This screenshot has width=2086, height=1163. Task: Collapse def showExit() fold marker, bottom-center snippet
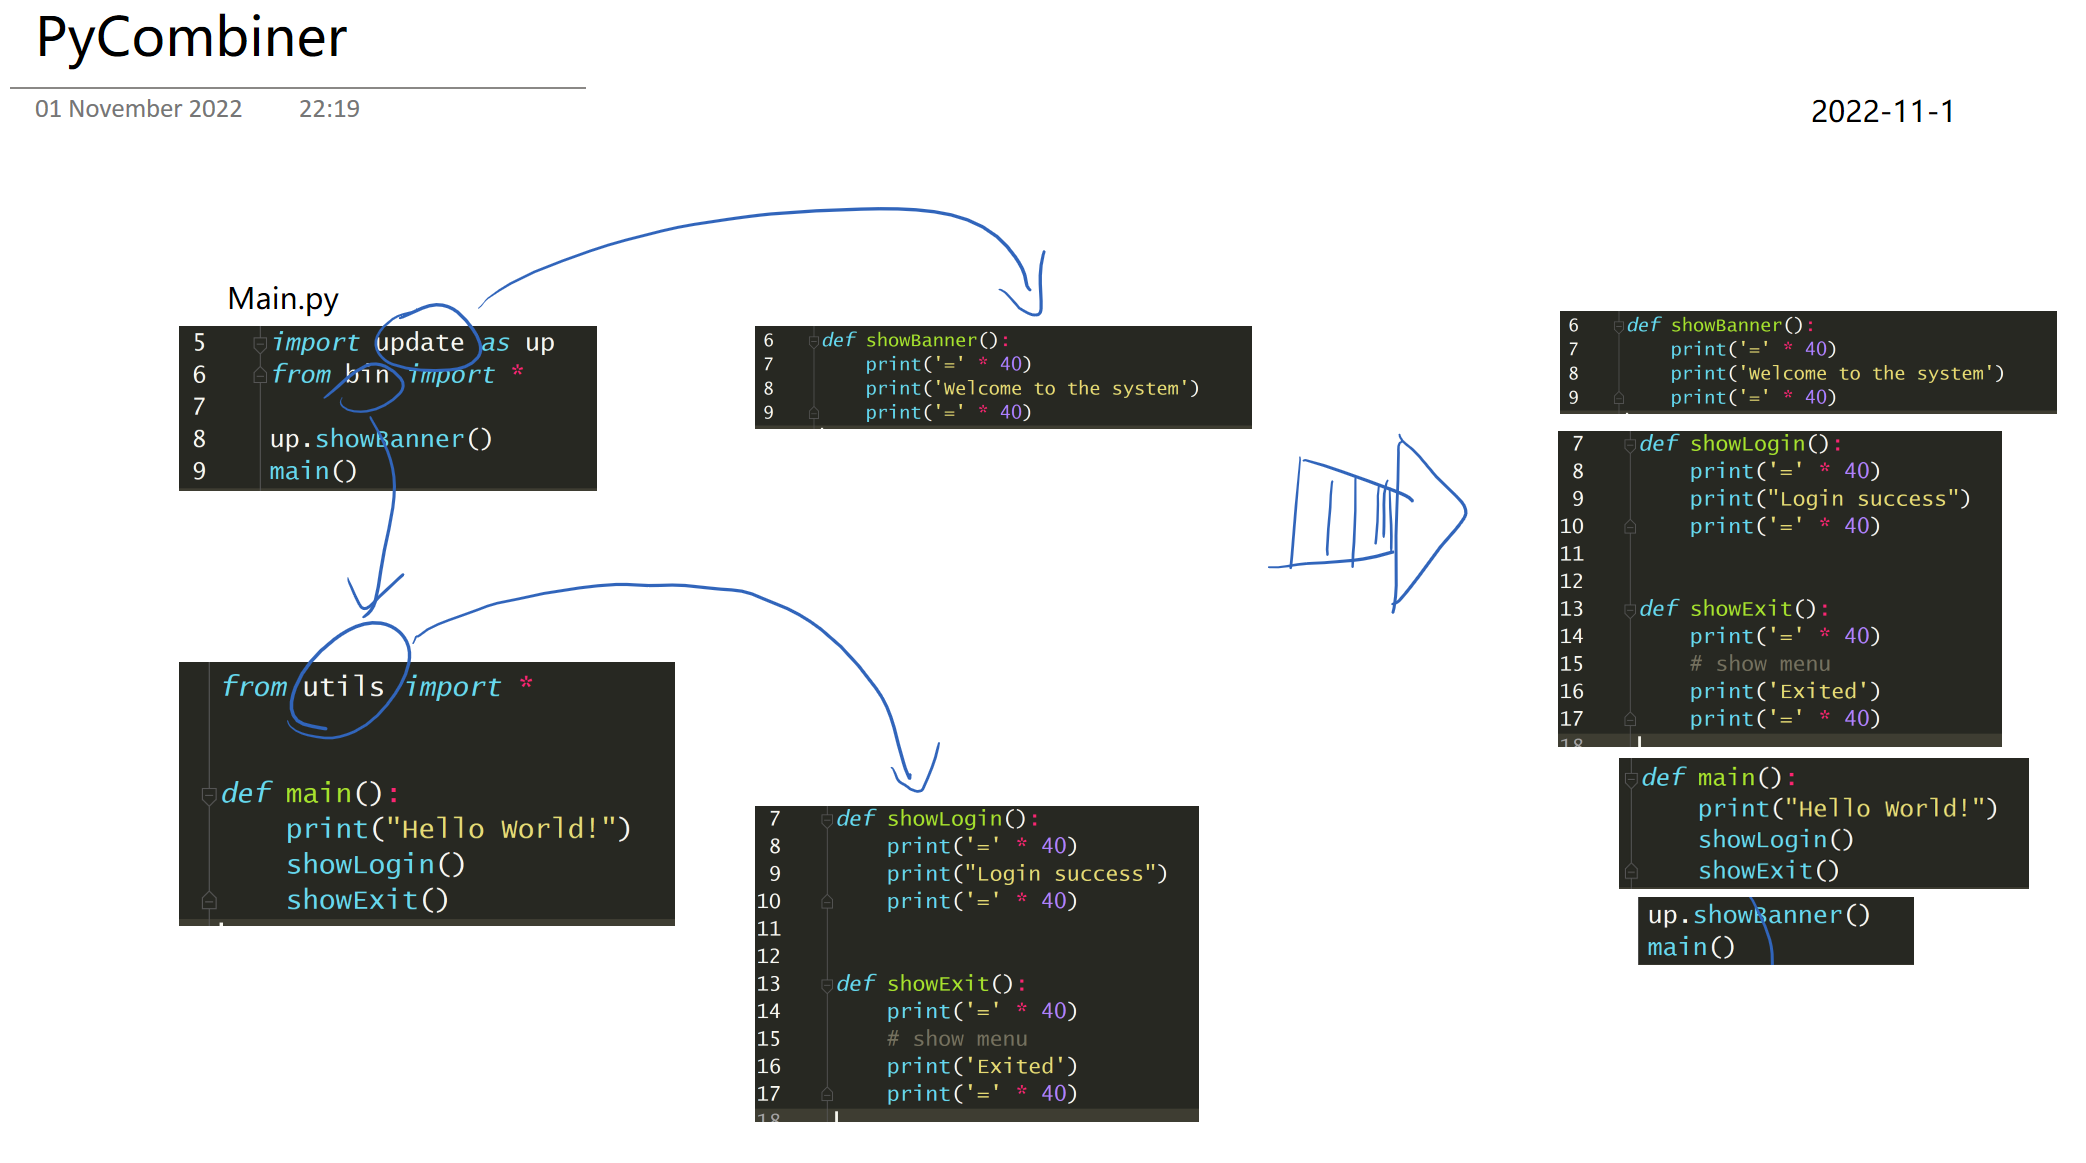tap(827, 985)
